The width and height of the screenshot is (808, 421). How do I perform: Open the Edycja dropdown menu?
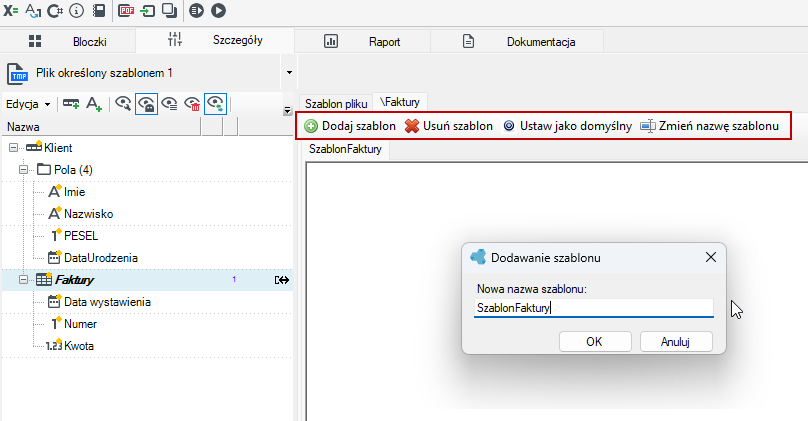(28, 104)
